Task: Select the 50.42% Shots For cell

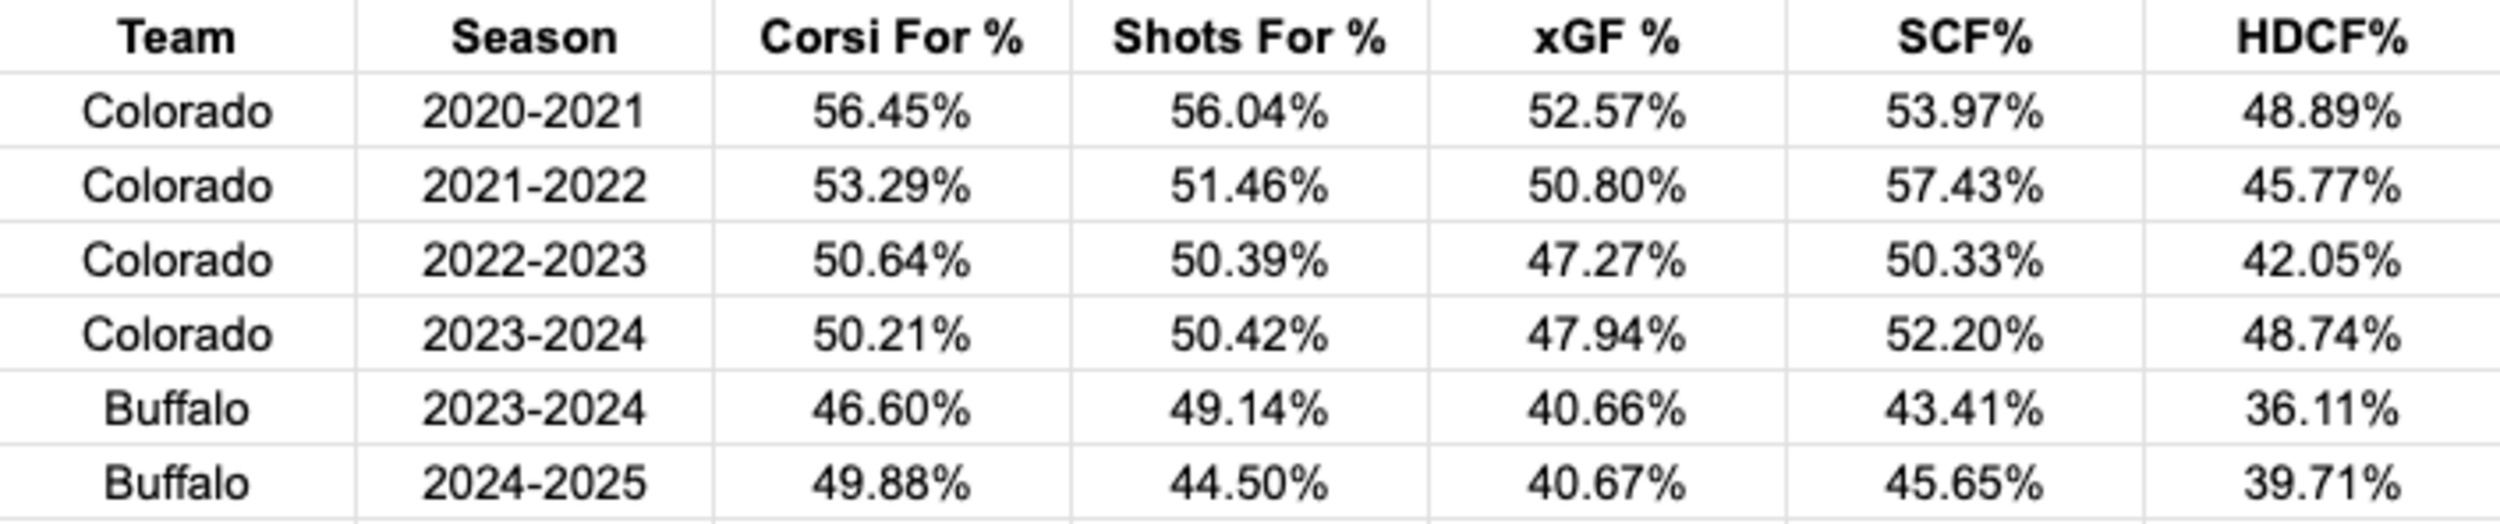Action: (1250, 334)
